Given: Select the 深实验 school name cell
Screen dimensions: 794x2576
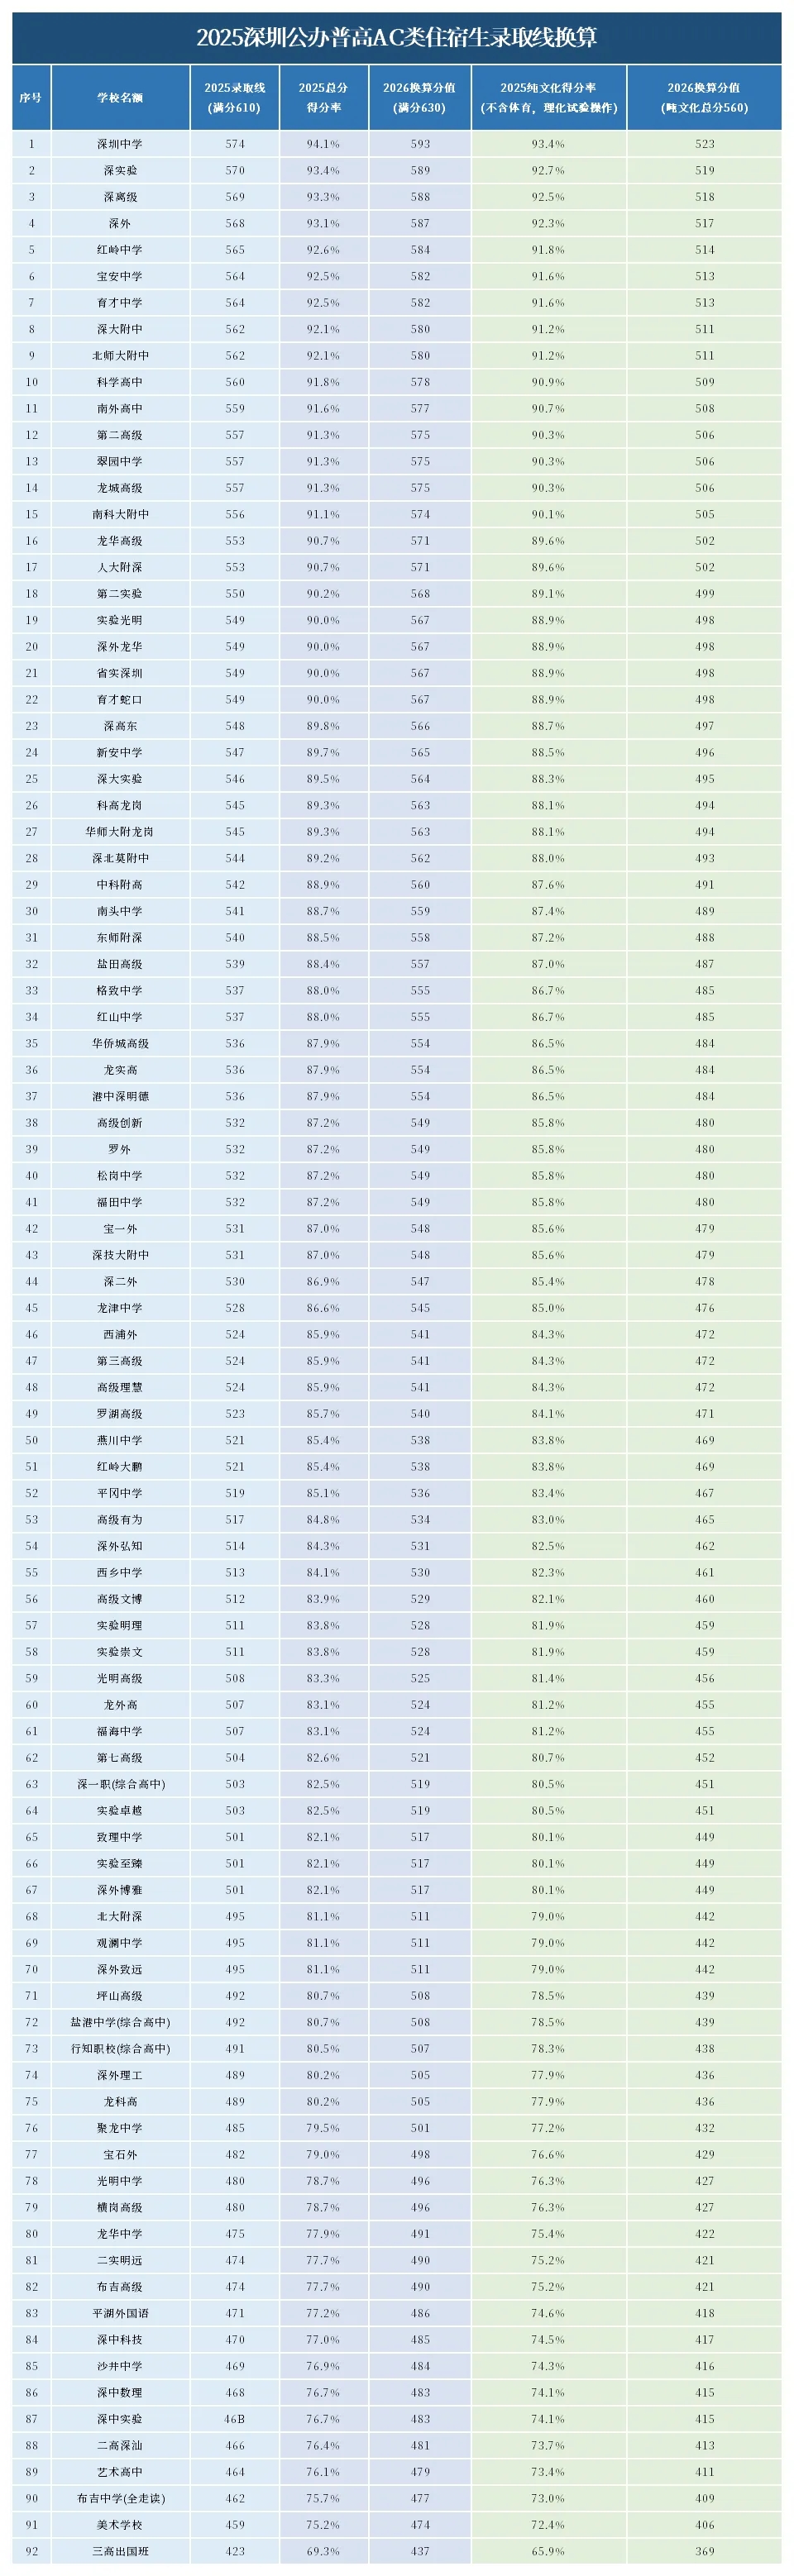Looking at the screenshot, I should pos(120,171).
